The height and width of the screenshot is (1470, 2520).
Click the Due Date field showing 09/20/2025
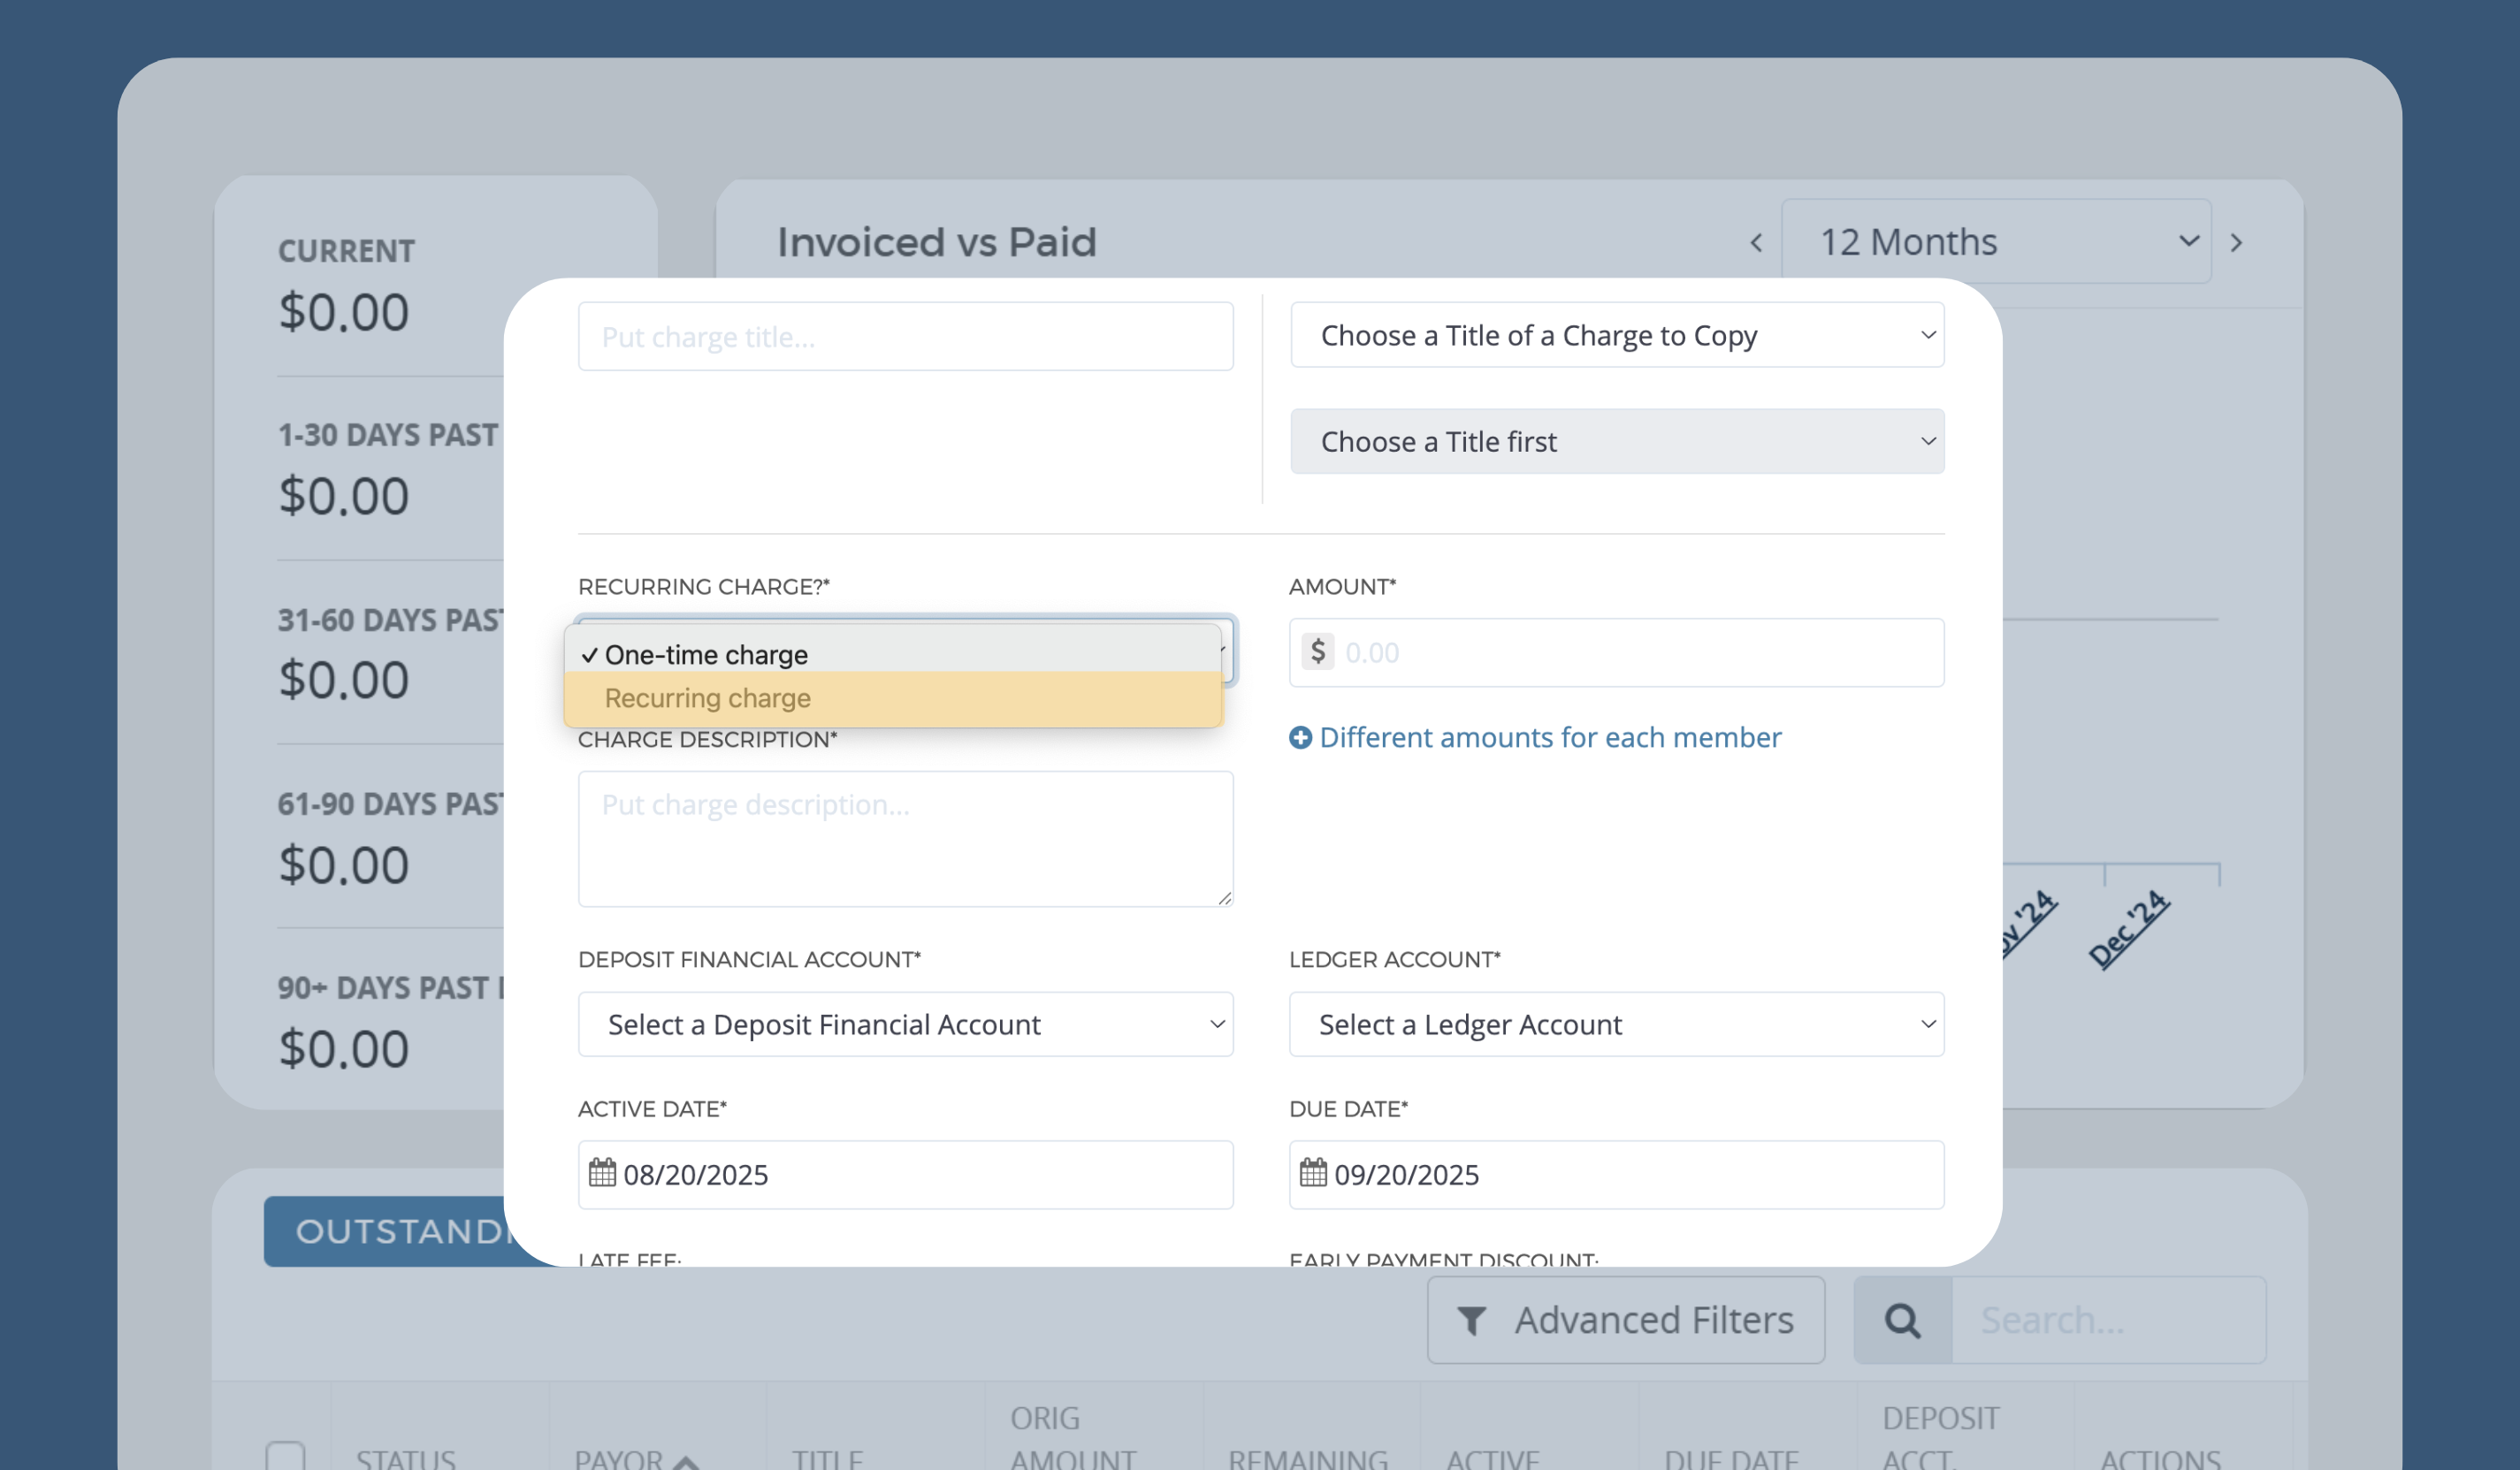1616,1174
